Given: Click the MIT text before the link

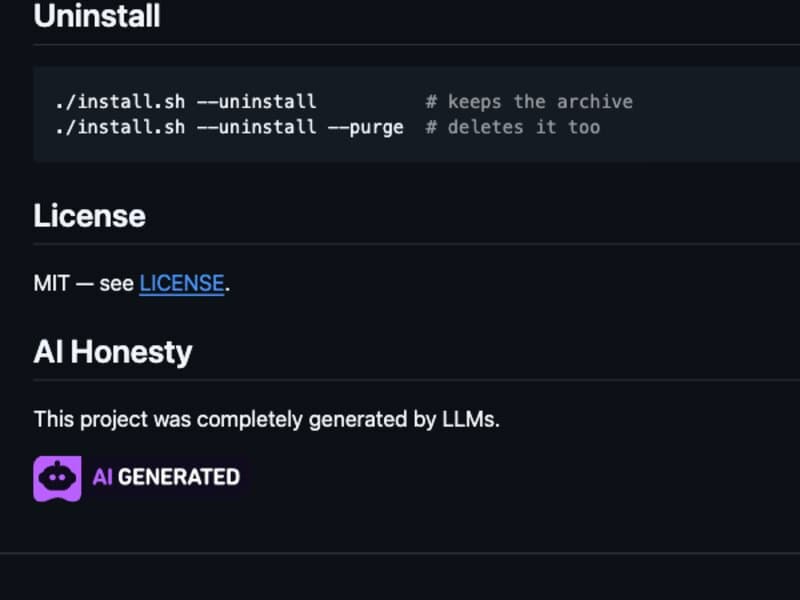Looking at the screenshot, I should (52, 283).
